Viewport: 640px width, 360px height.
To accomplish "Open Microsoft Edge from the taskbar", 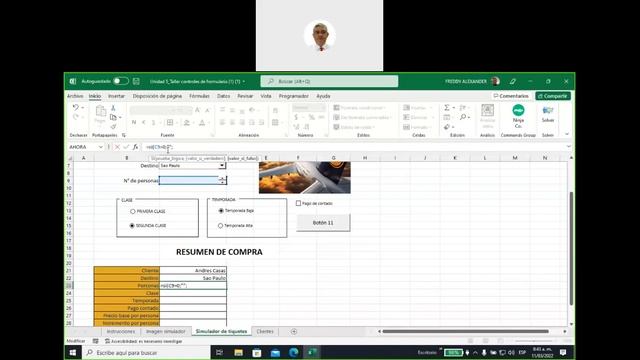I will (293, 352).
